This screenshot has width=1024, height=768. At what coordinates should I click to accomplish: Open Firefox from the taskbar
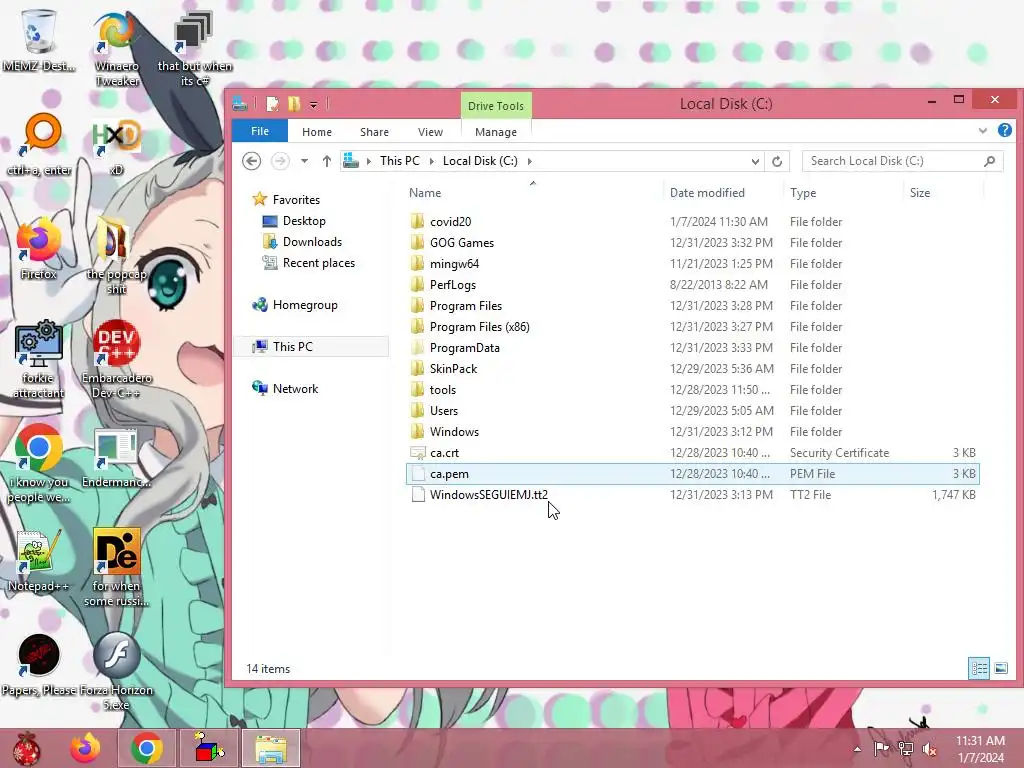(86, 748)
